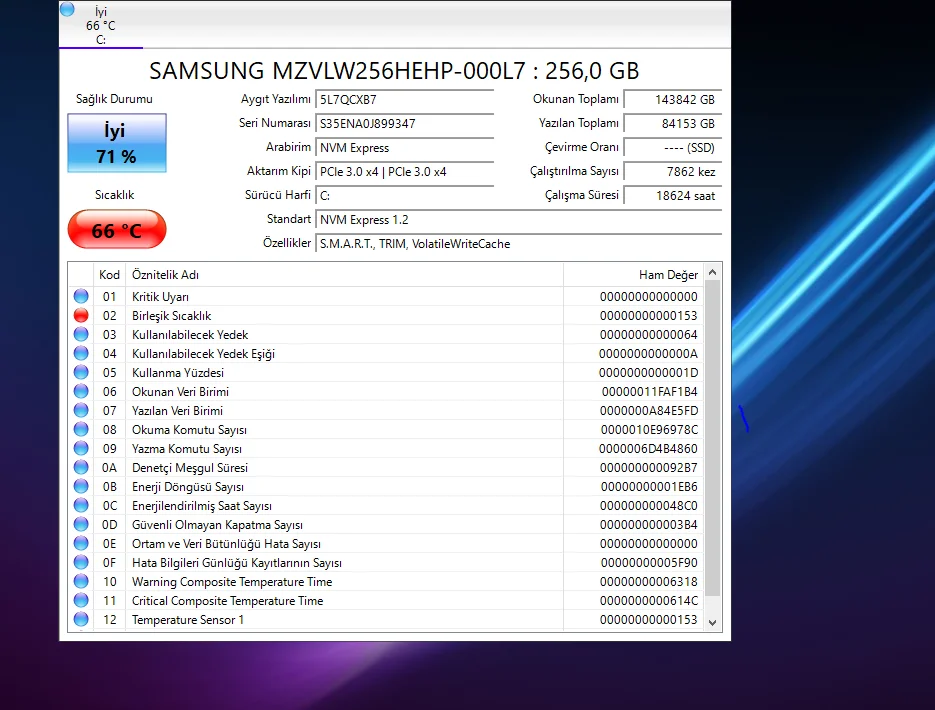Screen dimensions: 935x710
Task: Select Warning Composite Temperature Time attribute name
Action: 232,581
